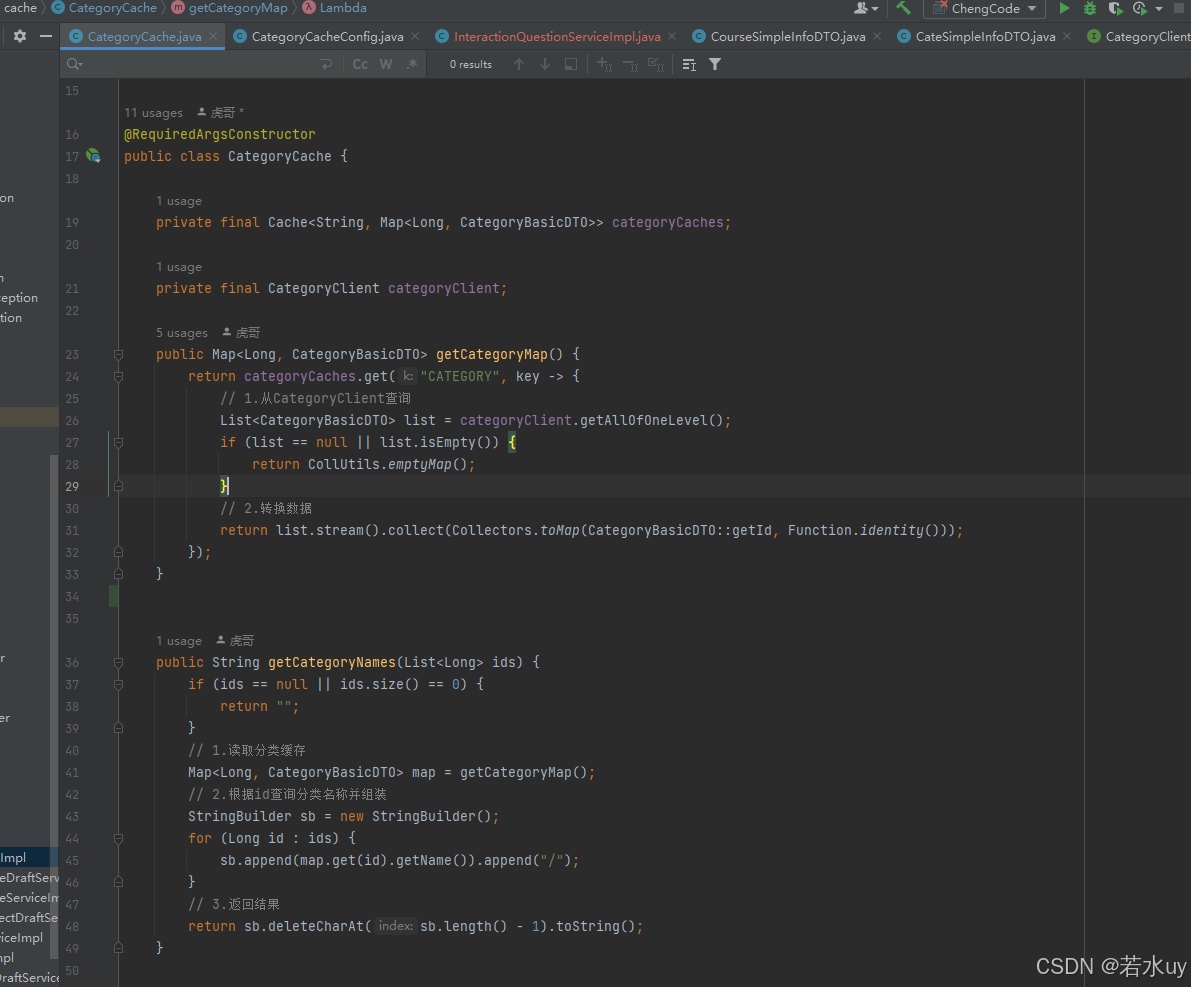
Task: Open find in multiple lines options icon
Action: tap(689, 65)
